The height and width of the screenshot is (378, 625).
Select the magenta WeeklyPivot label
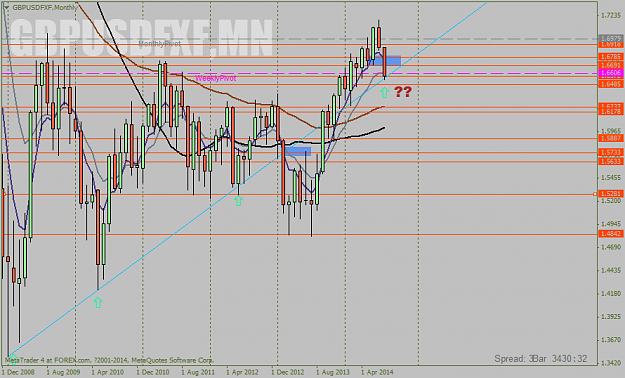pyautogui.click(x=216, y=78)
